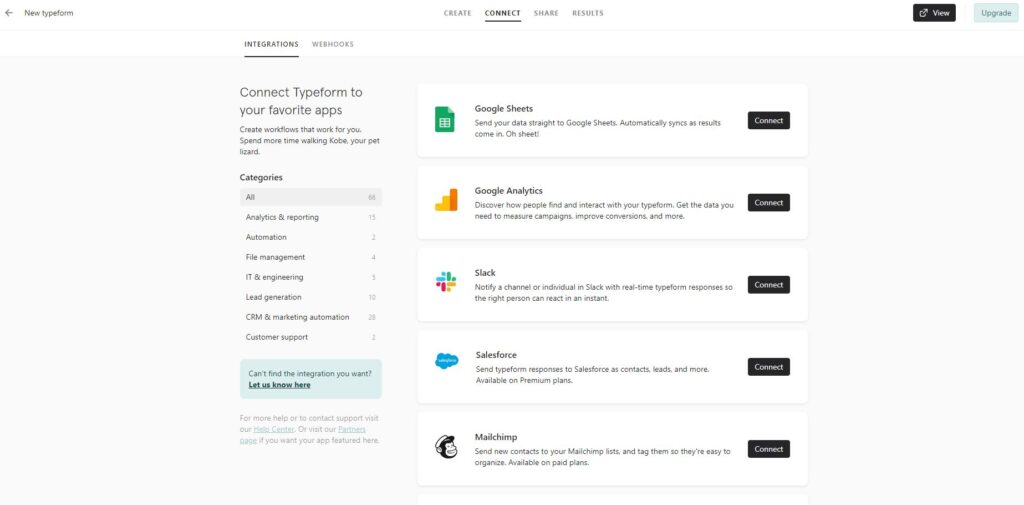
Task: Choose CRM & marketing automation category
Action: (297, 317)
